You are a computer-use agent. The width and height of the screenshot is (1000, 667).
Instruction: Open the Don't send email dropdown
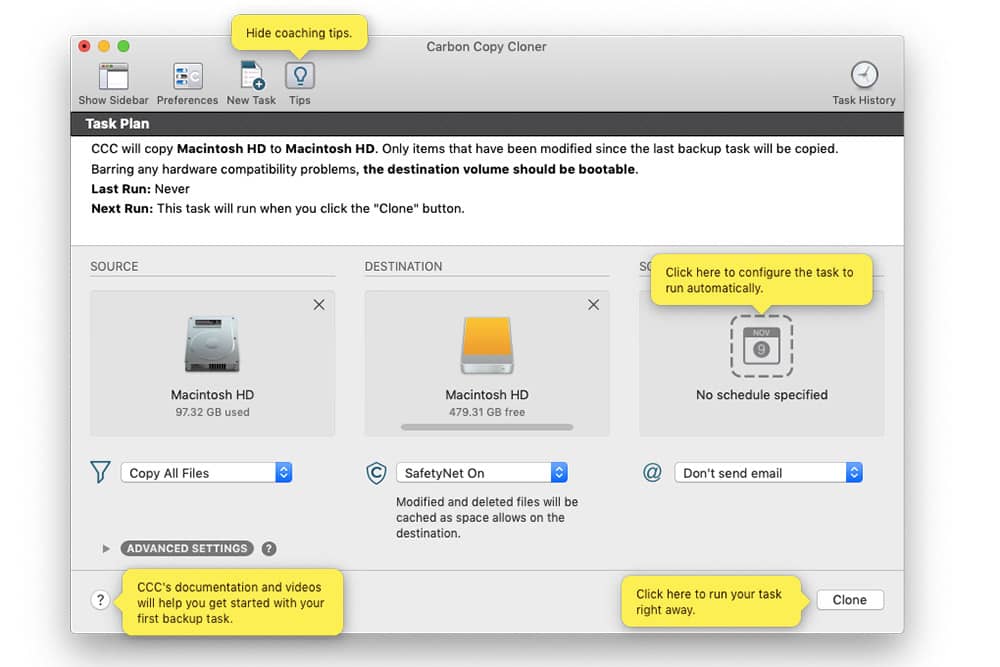click(768, 473)
